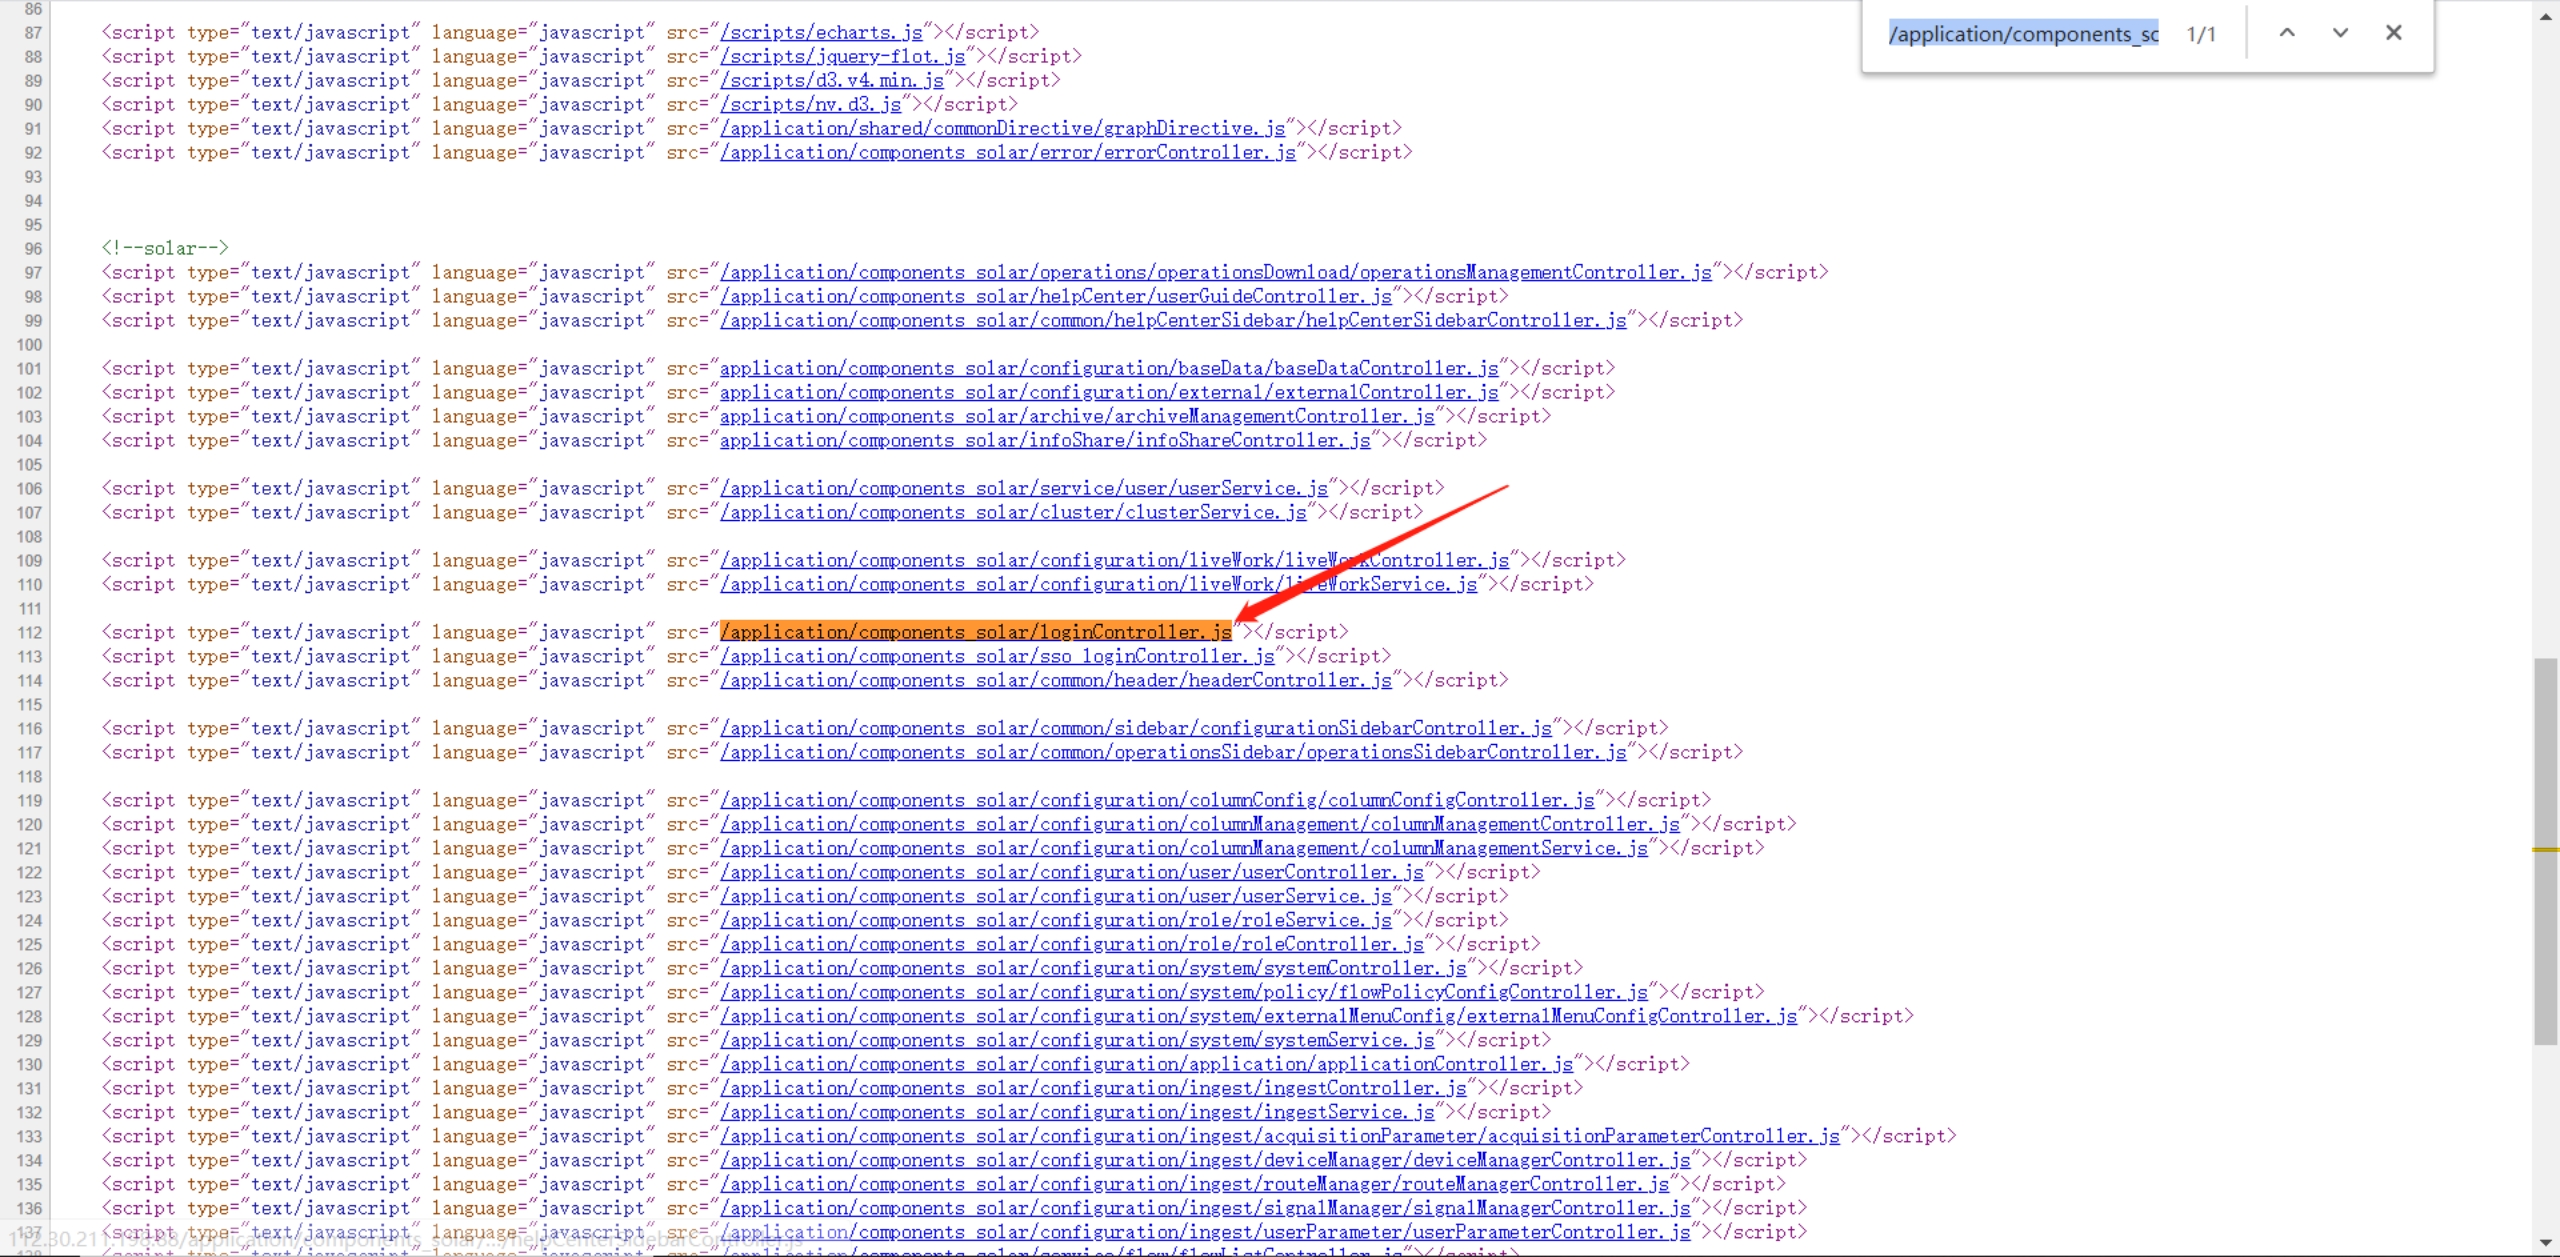Viewport: 2560px width, 1257px height.
Task: Click next match arrow in find bar
Action: pyautogui.click(x=2340, y=33)
